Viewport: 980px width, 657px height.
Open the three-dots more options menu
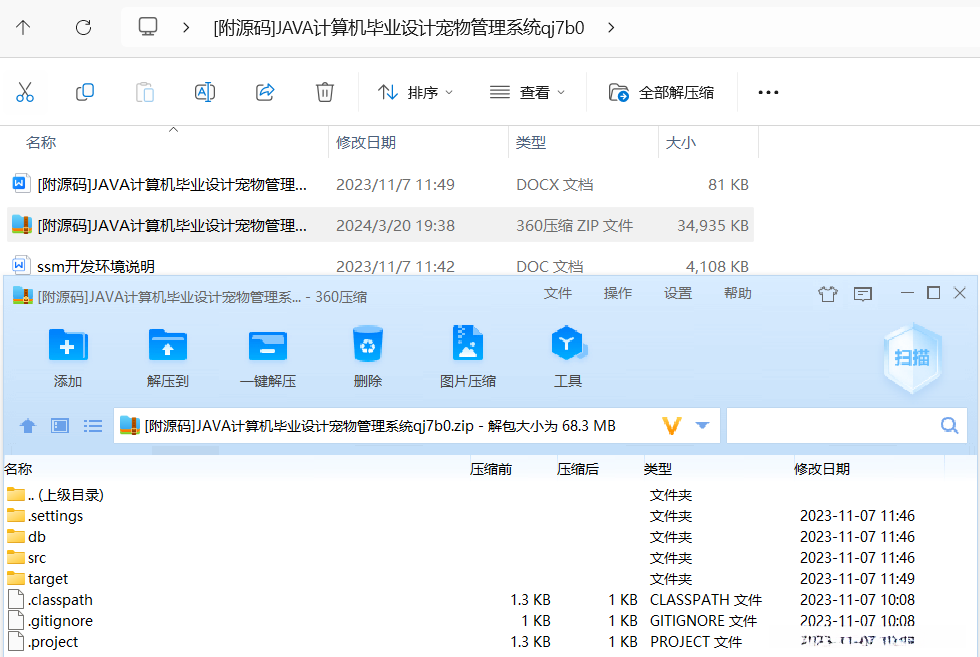click(768, 93)
